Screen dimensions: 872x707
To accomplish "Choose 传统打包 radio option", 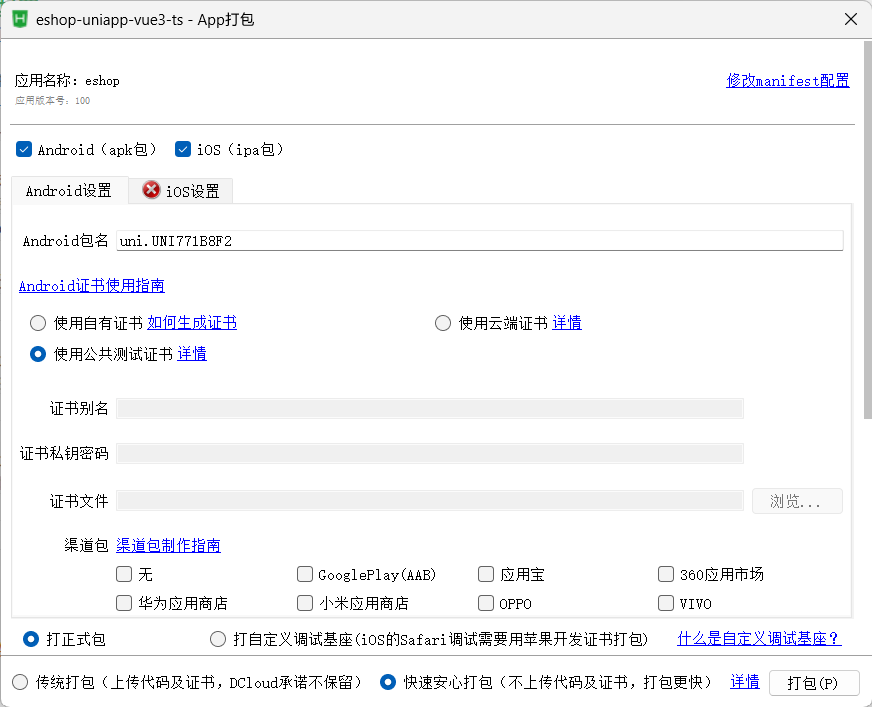I will [20, 682].
